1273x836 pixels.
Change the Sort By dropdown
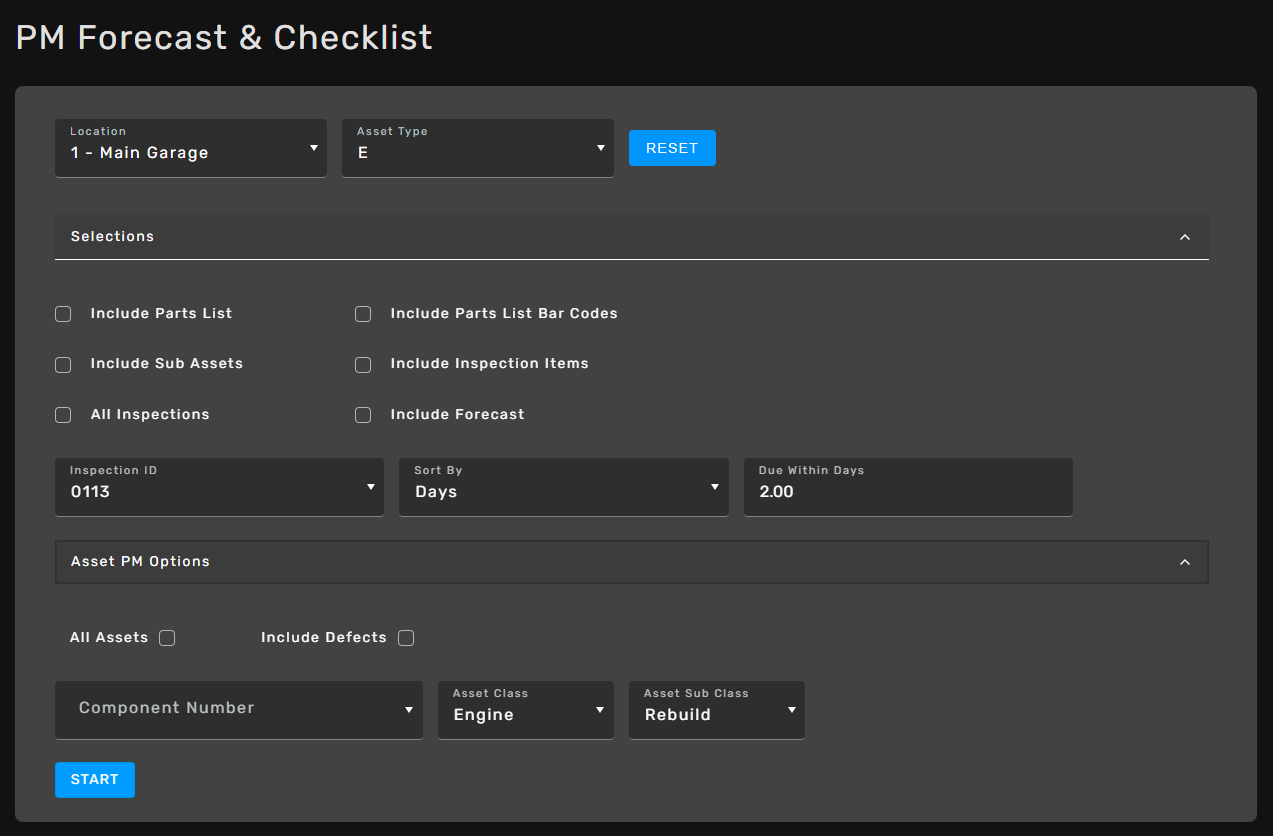pos(563,488)
